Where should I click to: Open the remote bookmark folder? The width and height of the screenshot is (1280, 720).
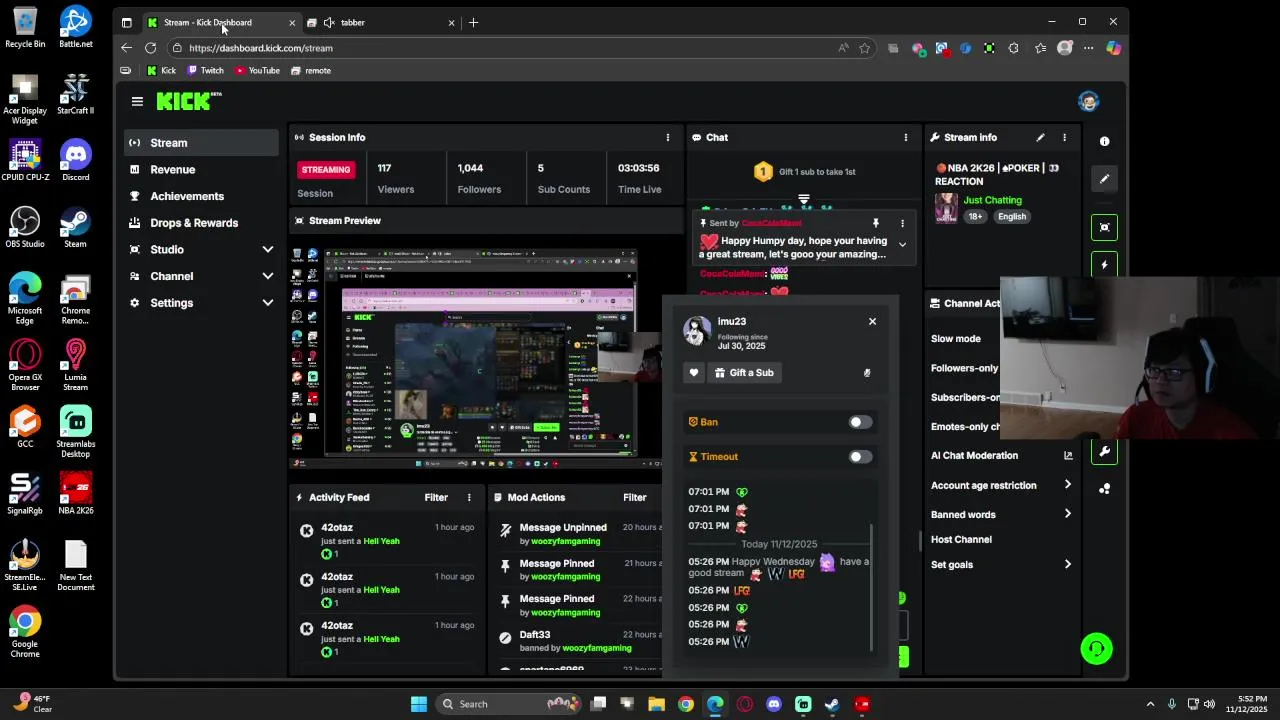[x=311, y=71]
